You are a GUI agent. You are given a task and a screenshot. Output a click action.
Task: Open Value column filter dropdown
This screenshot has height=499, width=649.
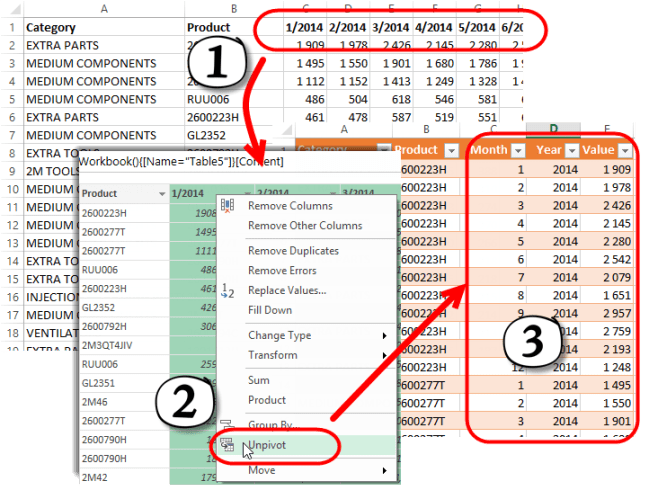pos(625,151)
